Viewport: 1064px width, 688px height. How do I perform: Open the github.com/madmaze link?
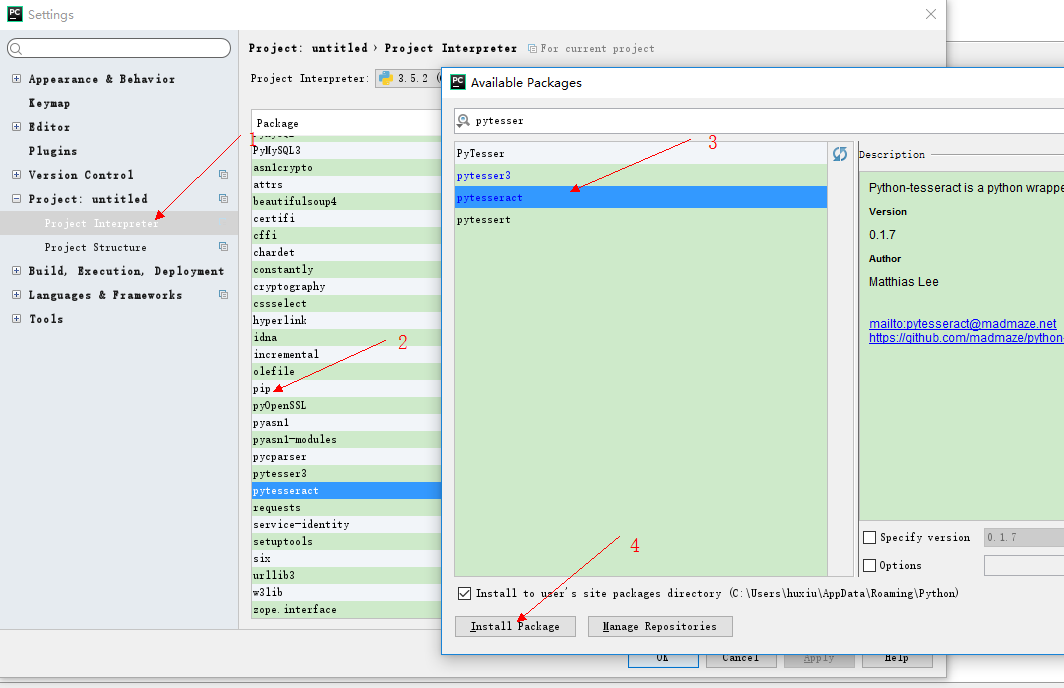[x=966, y=338]
